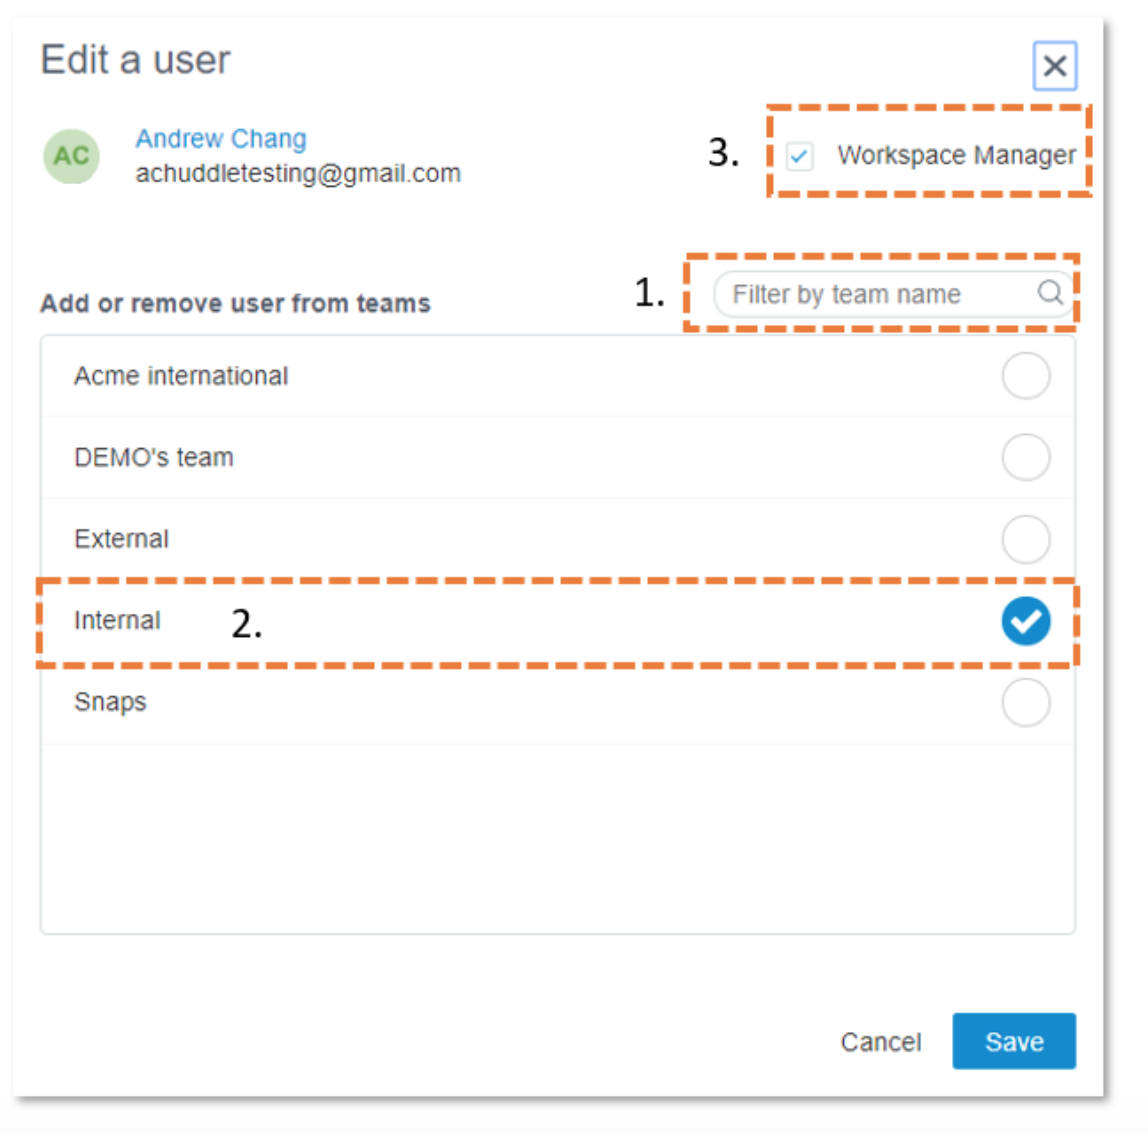Click the DEMO's team row label

tap(154, 457)
